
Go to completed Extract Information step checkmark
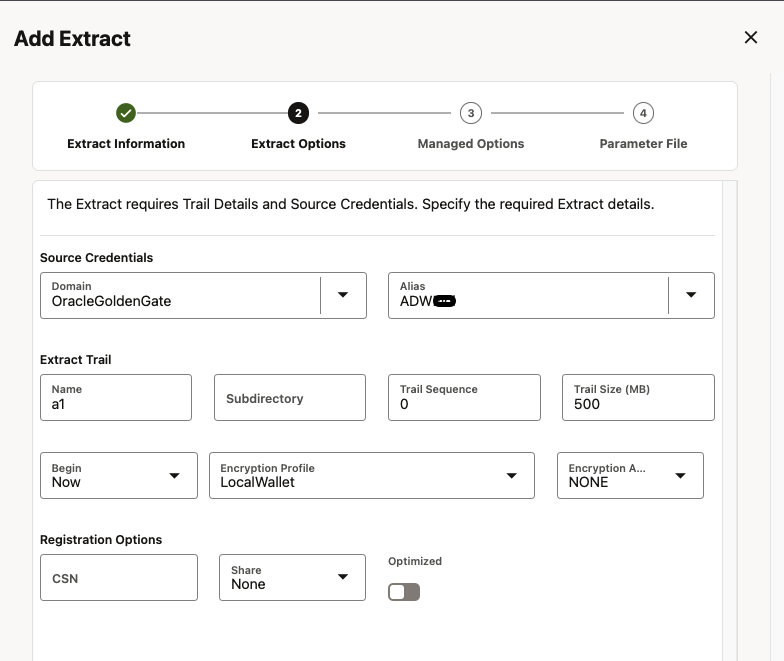(x=126, y=113)
